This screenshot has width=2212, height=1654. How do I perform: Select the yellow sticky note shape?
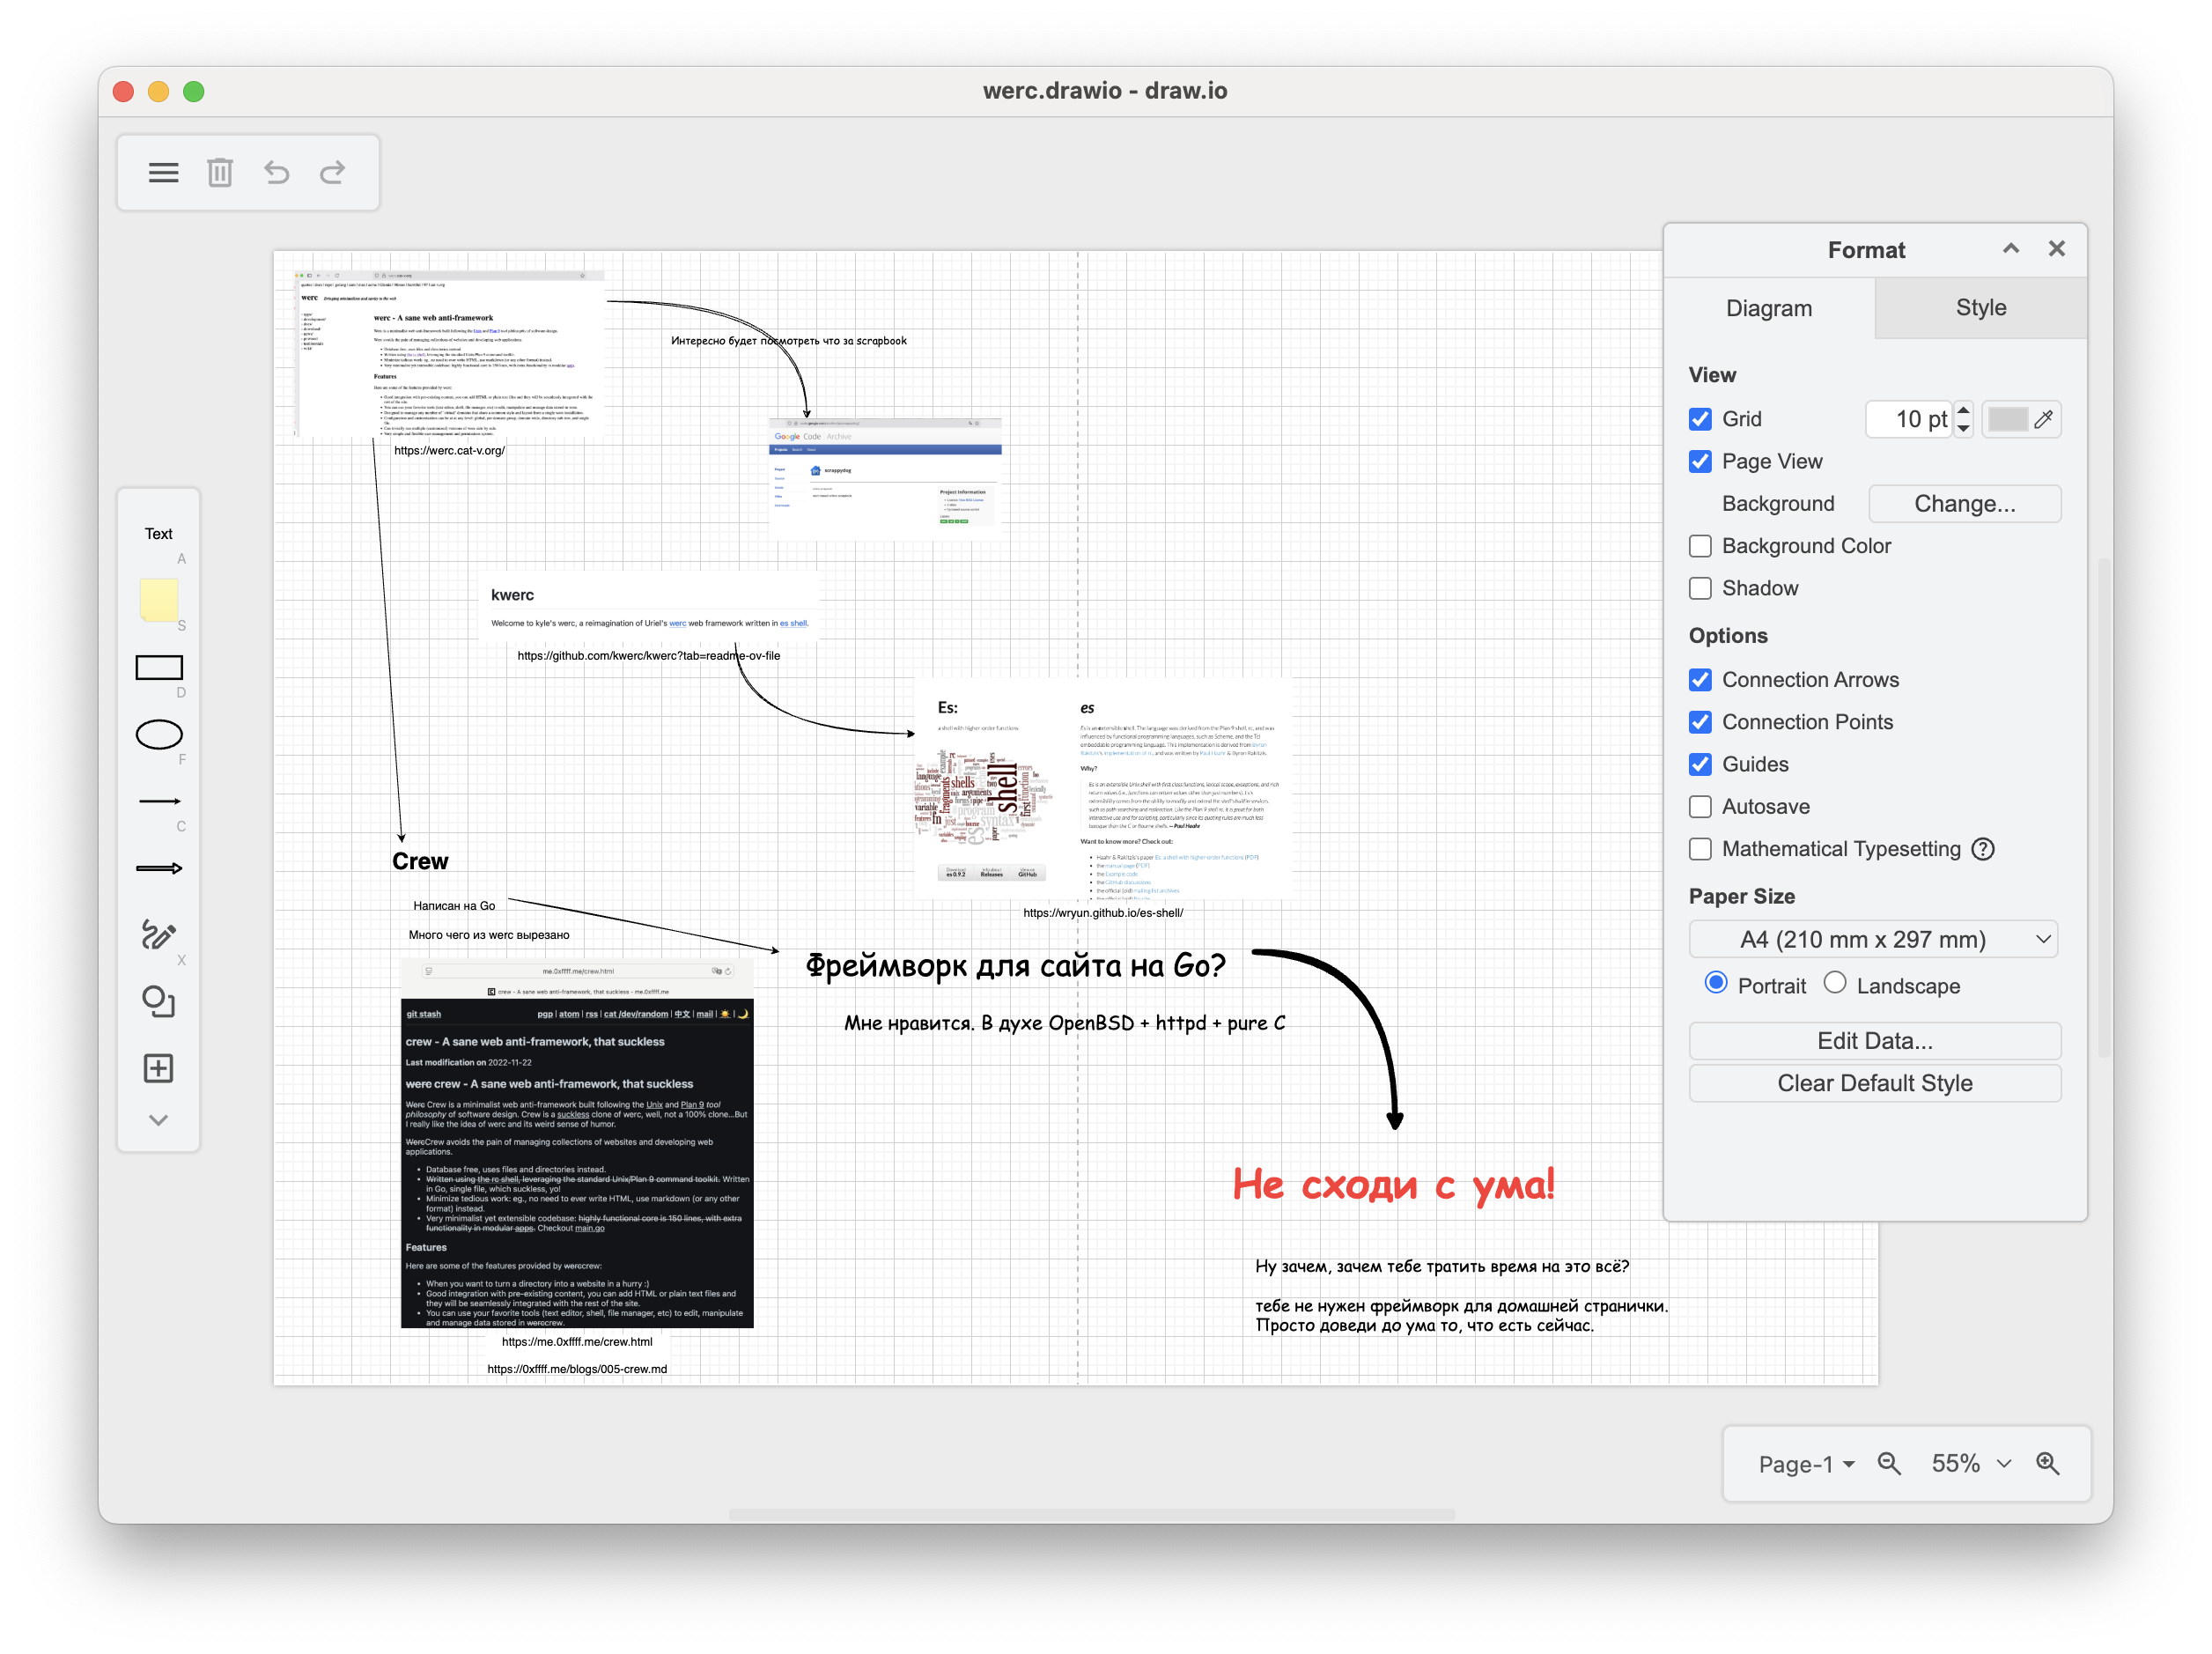tap(159, 600)
